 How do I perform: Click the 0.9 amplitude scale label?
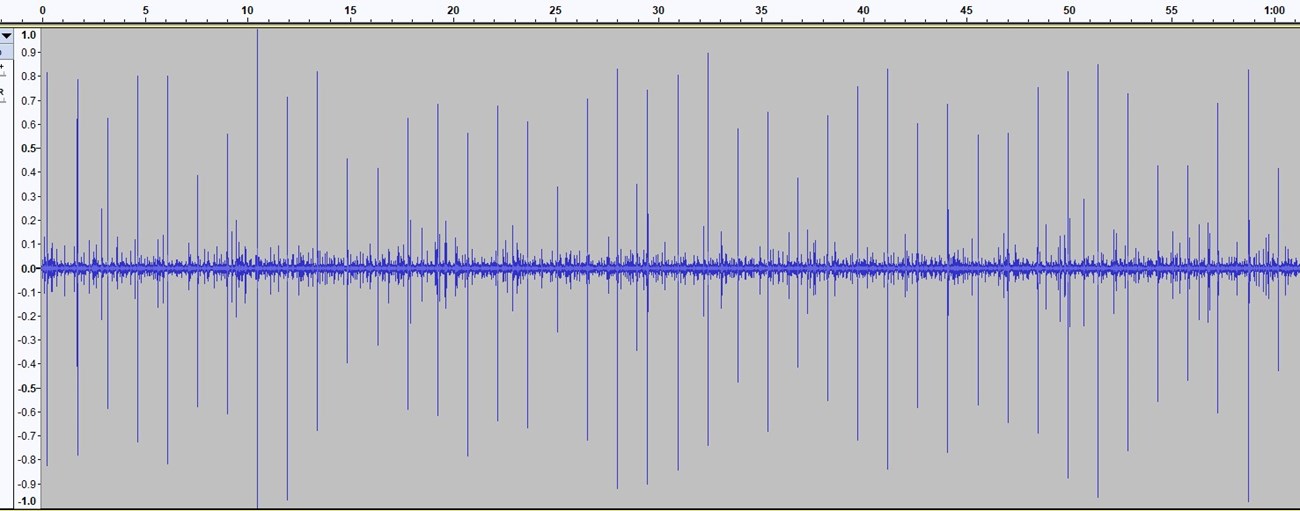pos(28,53)
